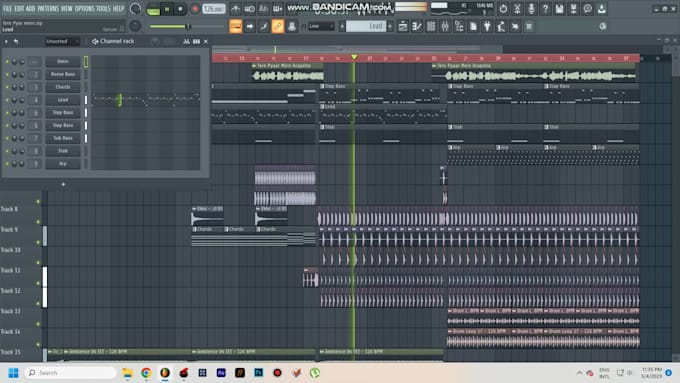Screen dimensions: 680x383
Task: Open the playlist view icon
Action: click(403, 26)
